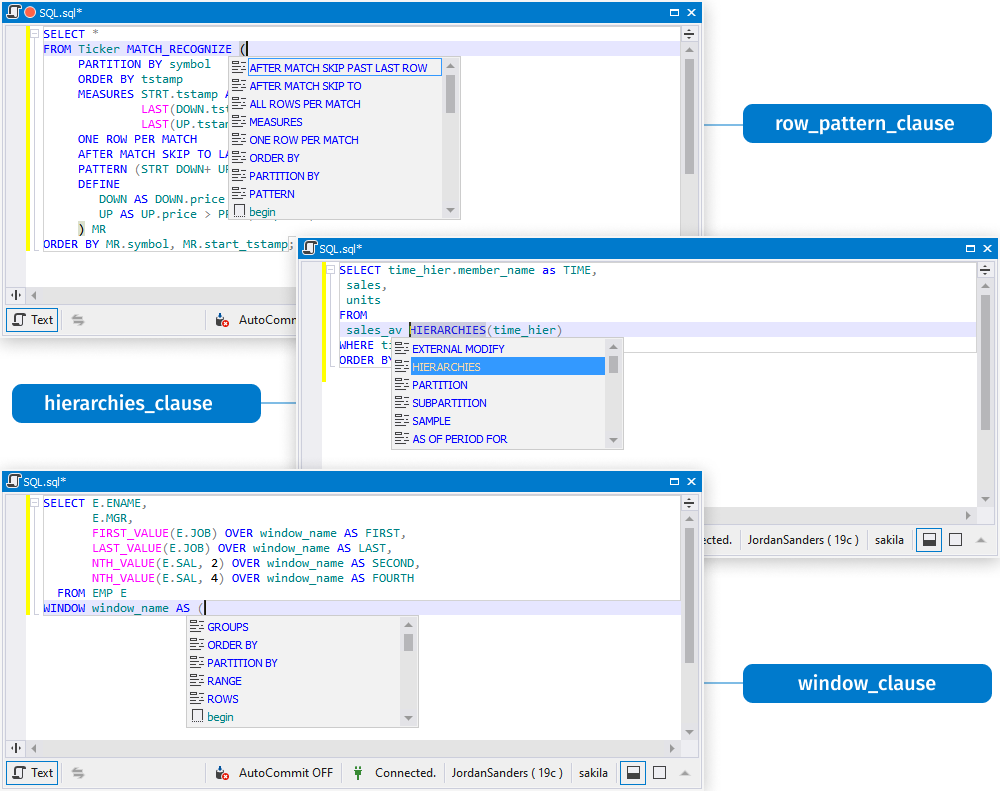1000x791 pixels.
Task: Click the SQL.sql document icon in title
Action: 13,12
